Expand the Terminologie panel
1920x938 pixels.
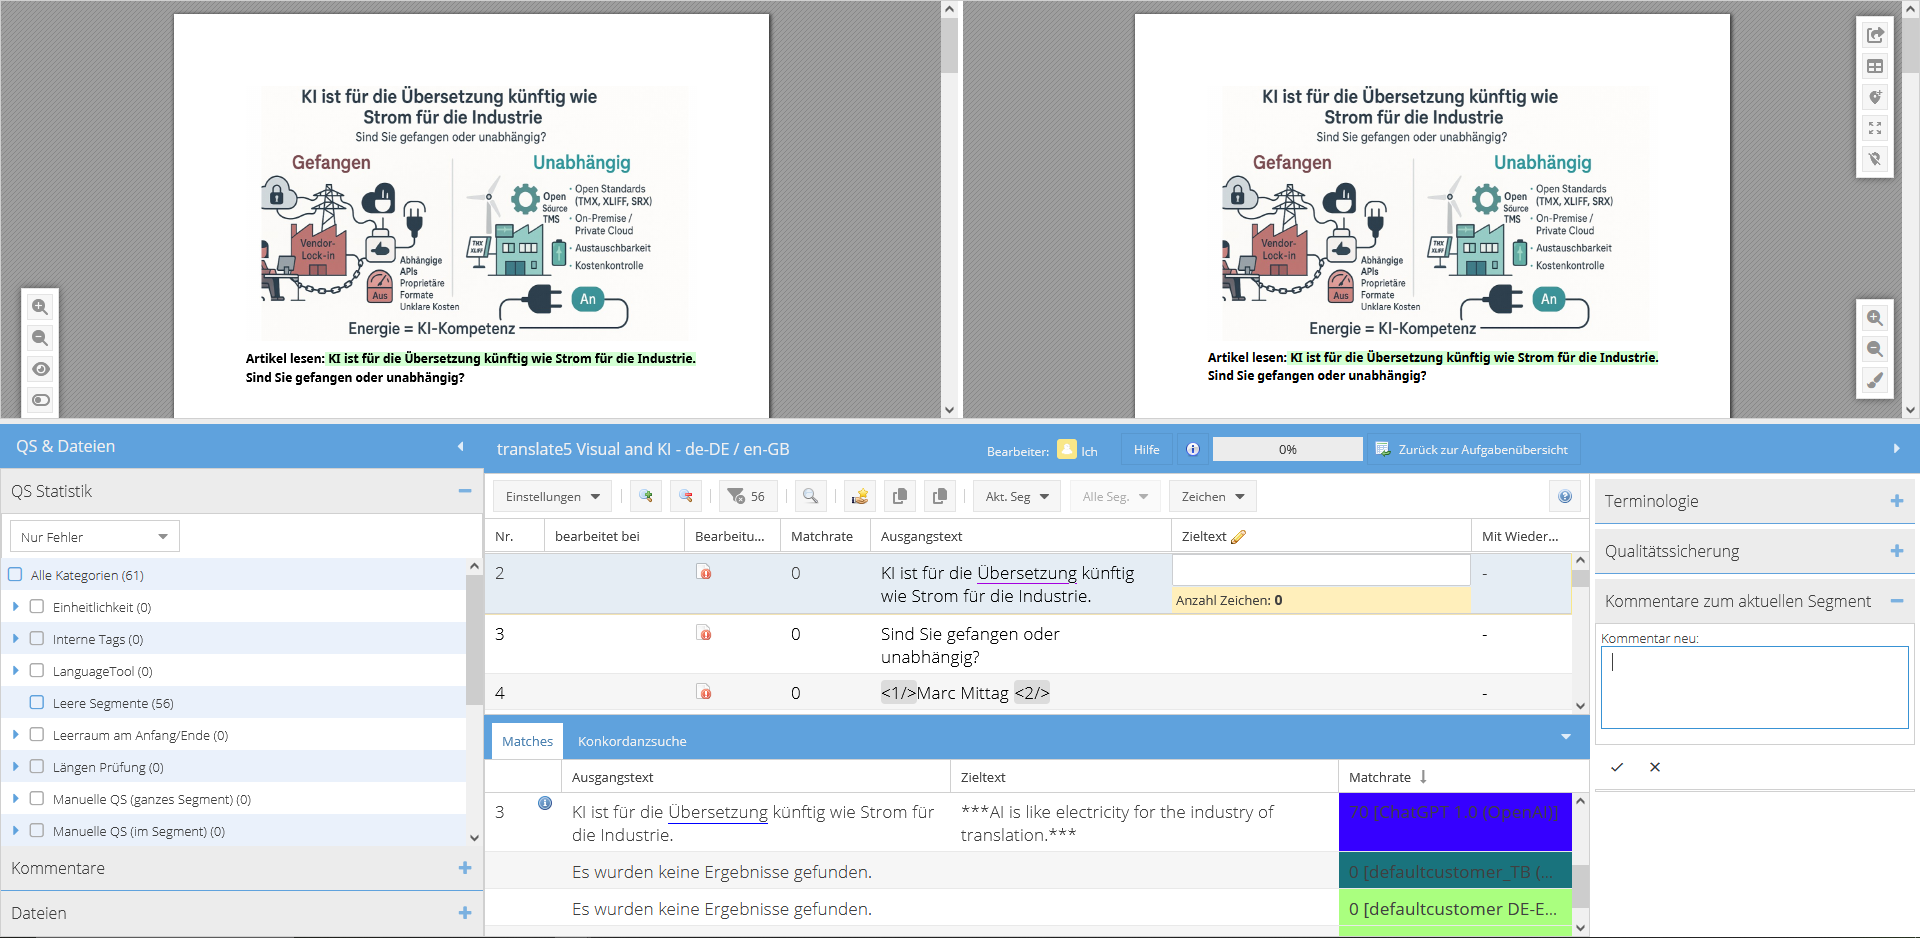[1896, 501]
